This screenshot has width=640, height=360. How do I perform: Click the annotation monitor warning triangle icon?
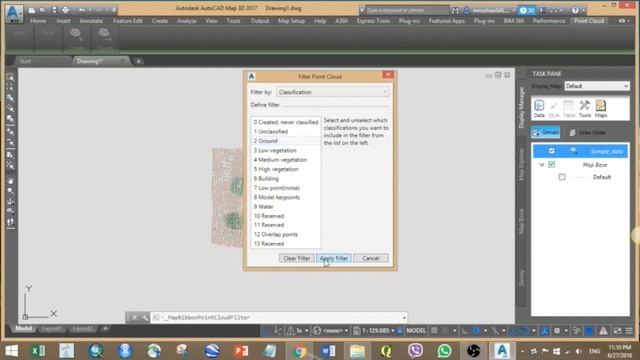click(603, 331)
